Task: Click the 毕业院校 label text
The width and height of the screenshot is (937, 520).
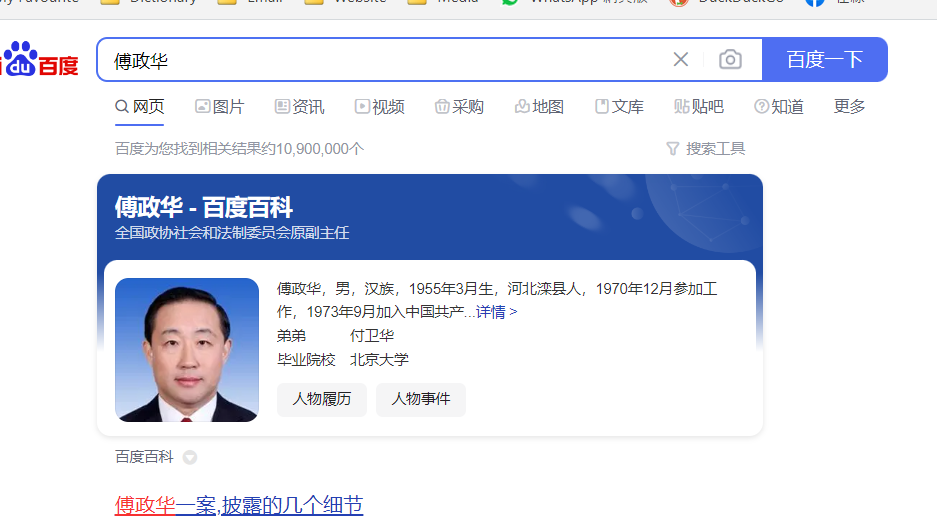Action: (306, 359)
